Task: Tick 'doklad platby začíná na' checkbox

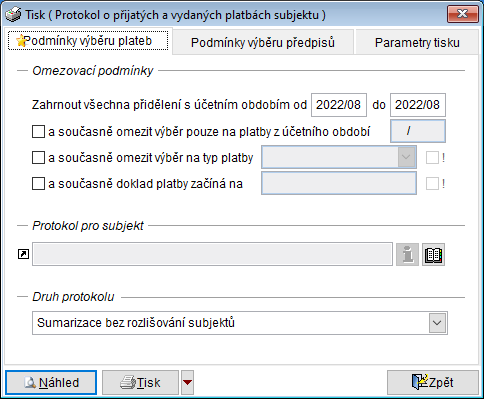Action: tap(38, 183)
